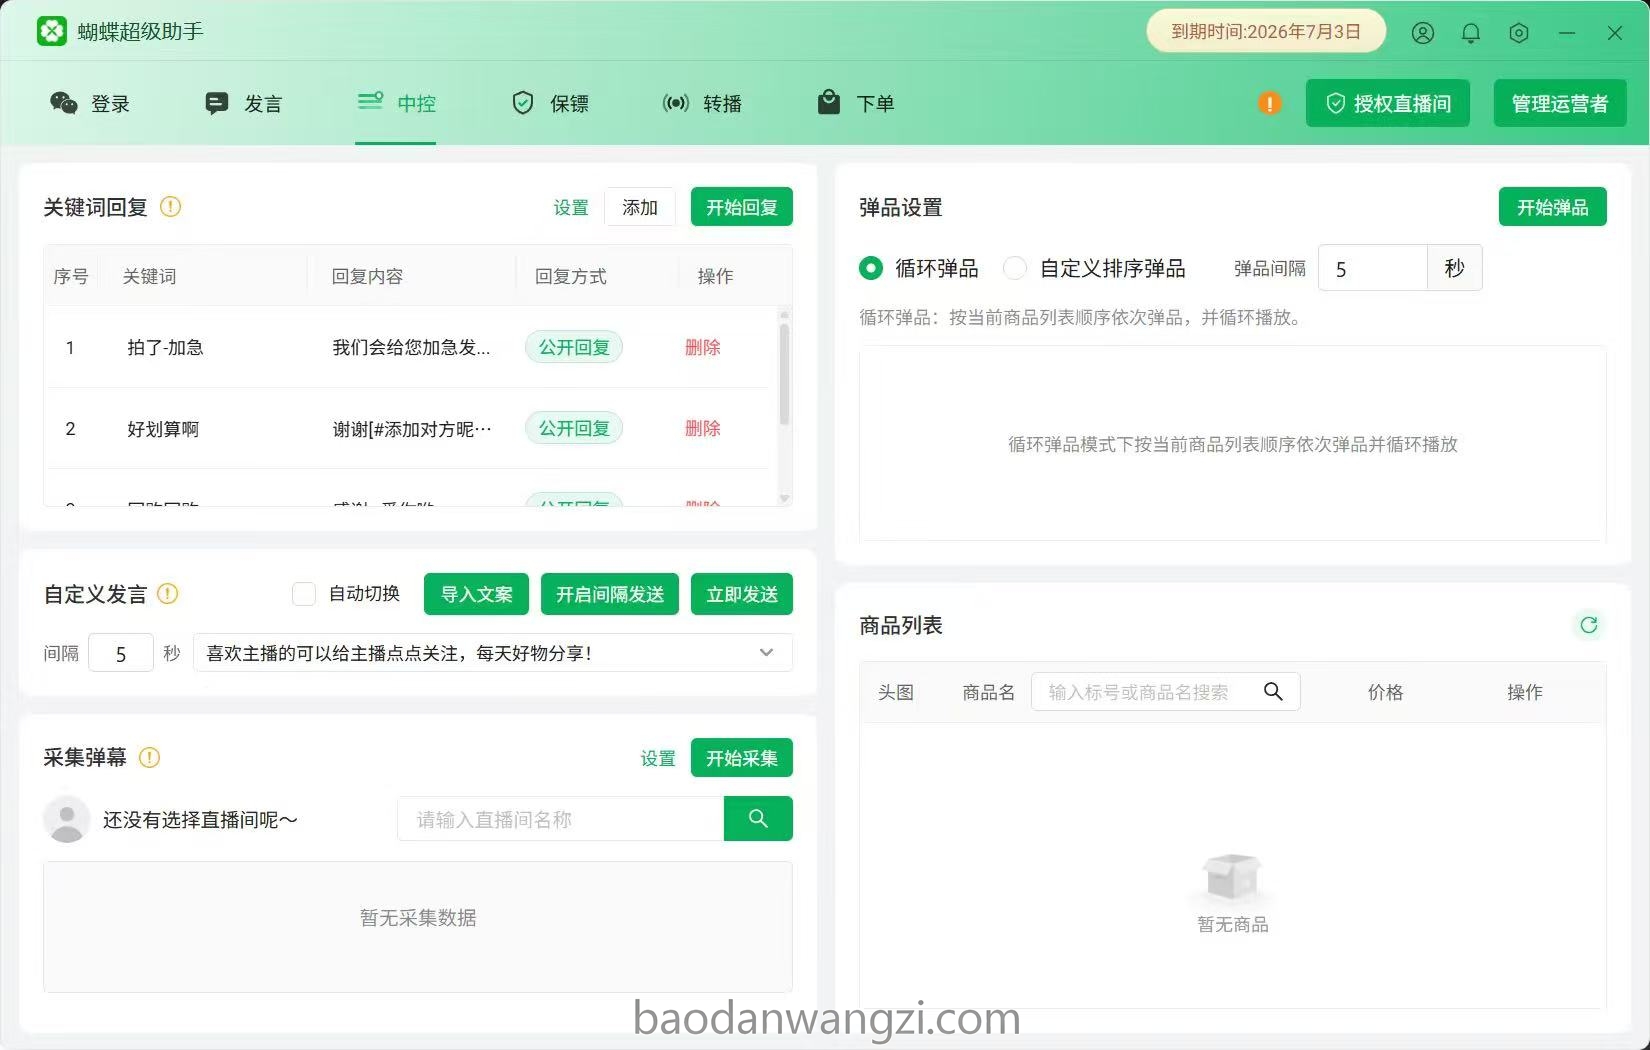This screenshot has width=1650, height=1050.
Task: Click info icon beside 自定义发言
Action: (x=168, y=594)
